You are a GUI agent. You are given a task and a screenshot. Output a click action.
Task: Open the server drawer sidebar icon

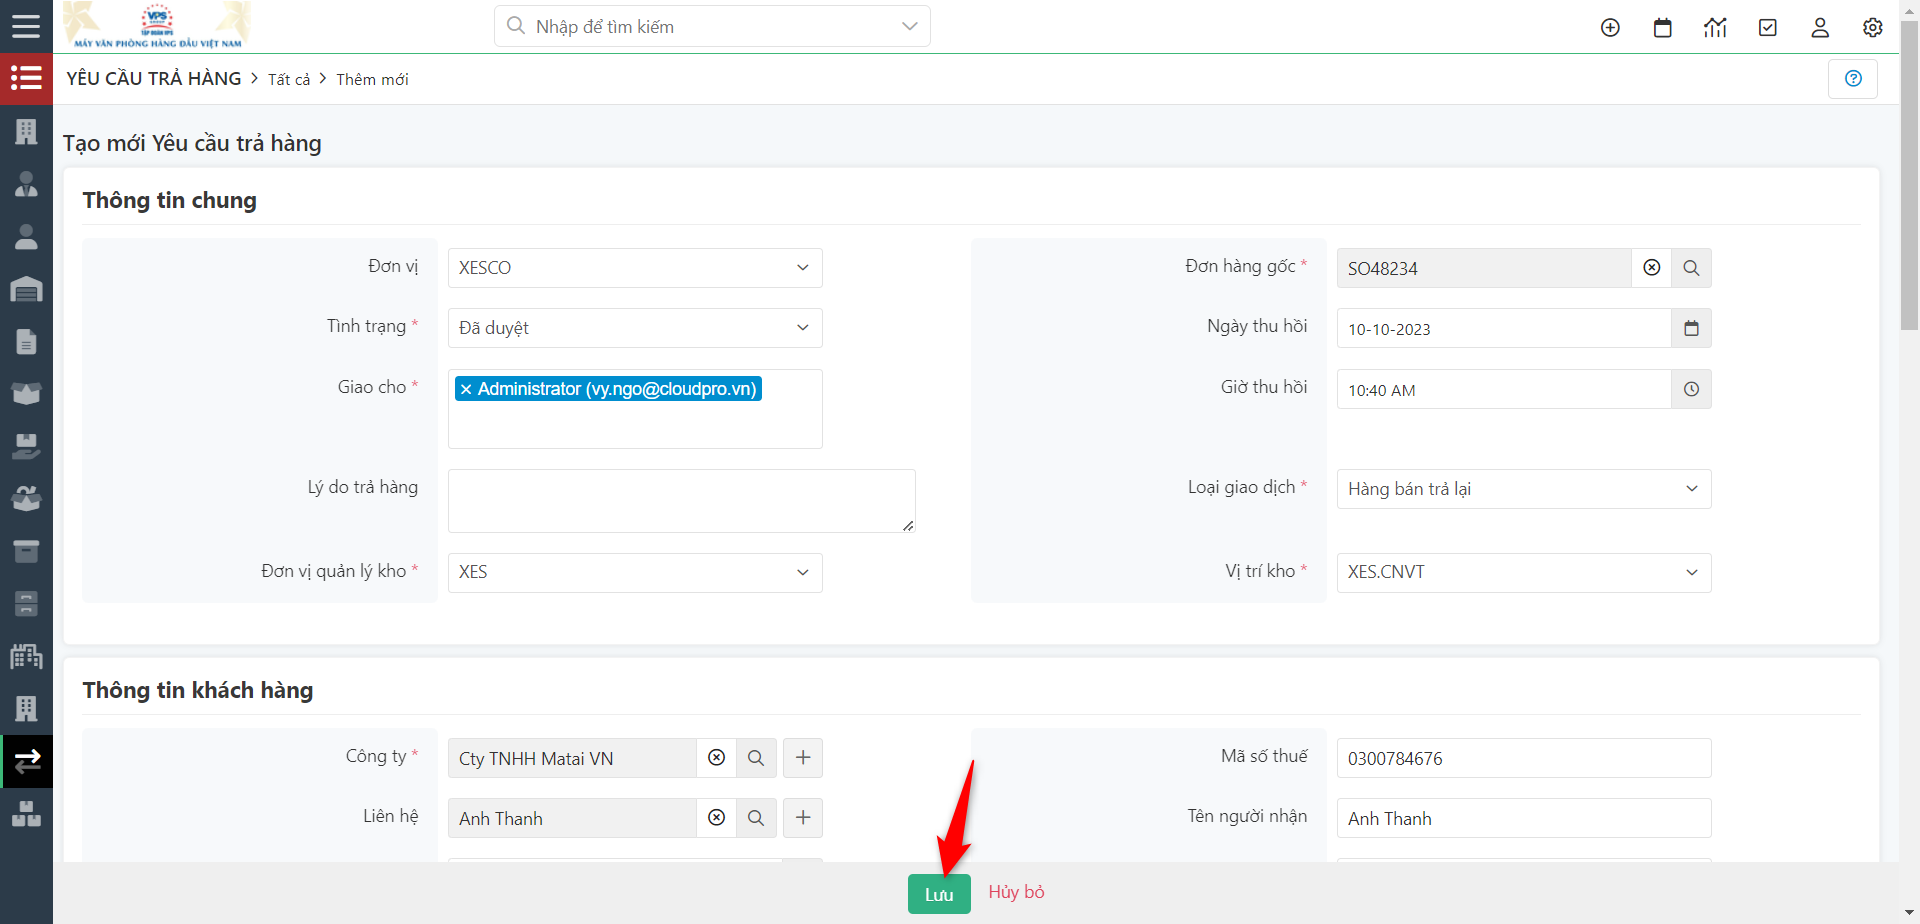26,603
